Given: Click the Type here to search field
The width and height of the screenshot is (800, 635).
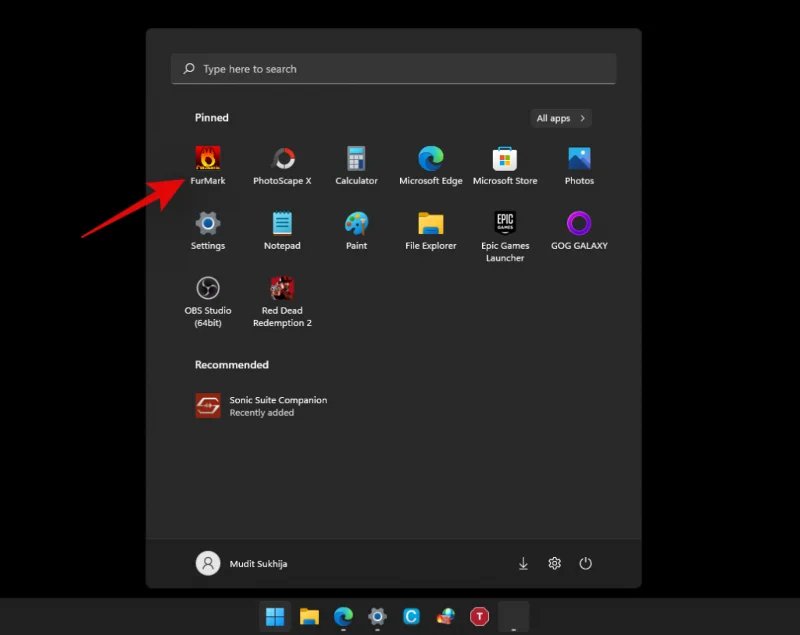Looking at the screenshot, I should [393, 68].
